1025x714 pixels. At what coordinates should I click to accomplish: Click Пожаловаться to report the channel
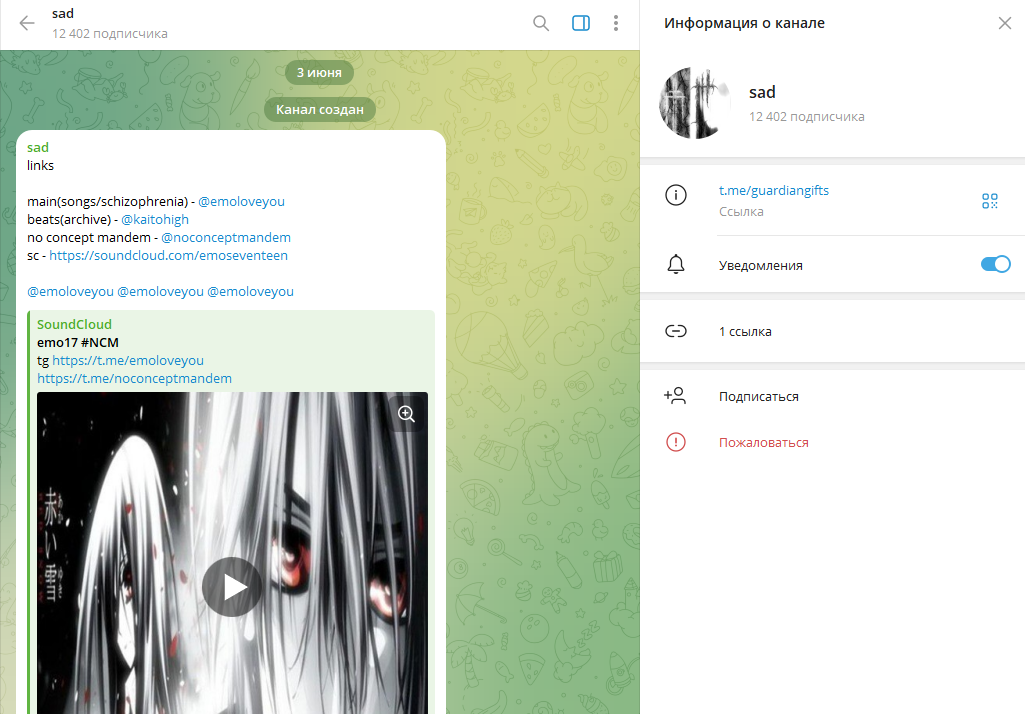pyautogui.click(x=764, y=443)
